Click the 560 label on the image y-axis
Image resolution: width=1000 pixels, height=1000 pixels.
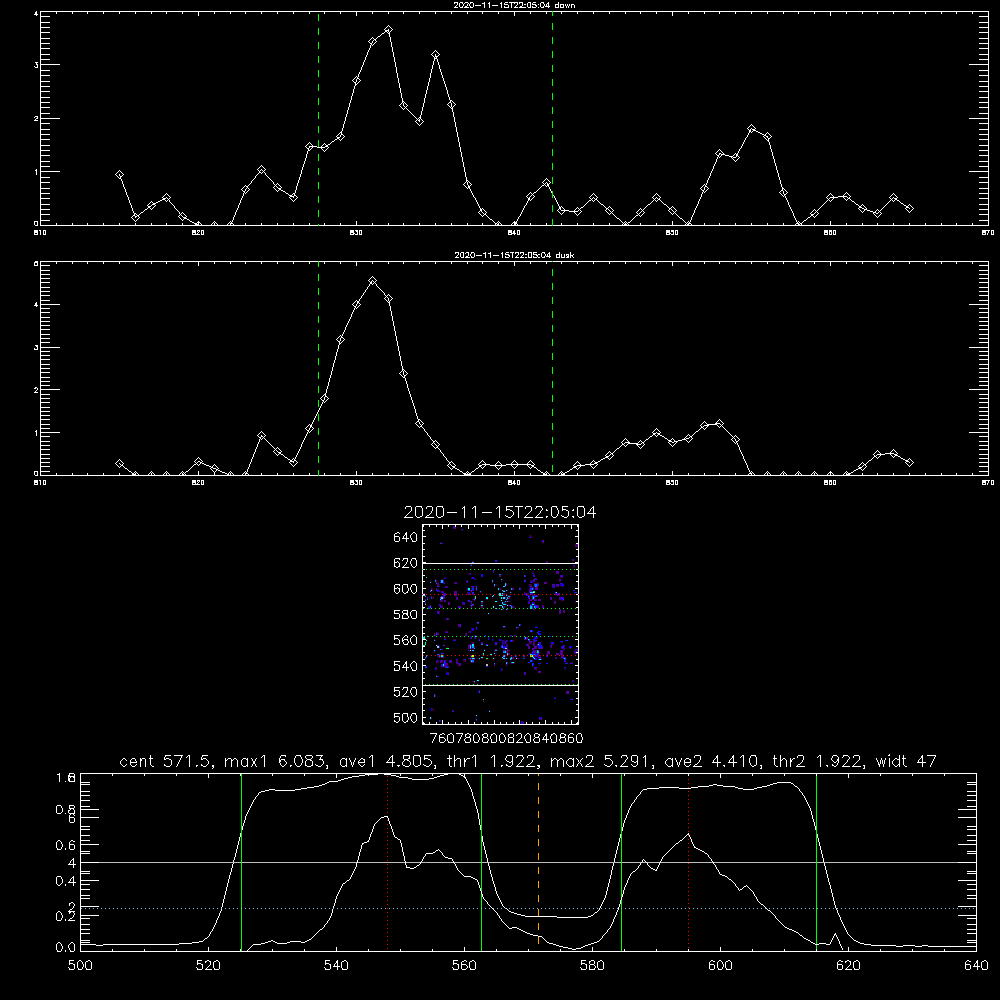[406, 640]
